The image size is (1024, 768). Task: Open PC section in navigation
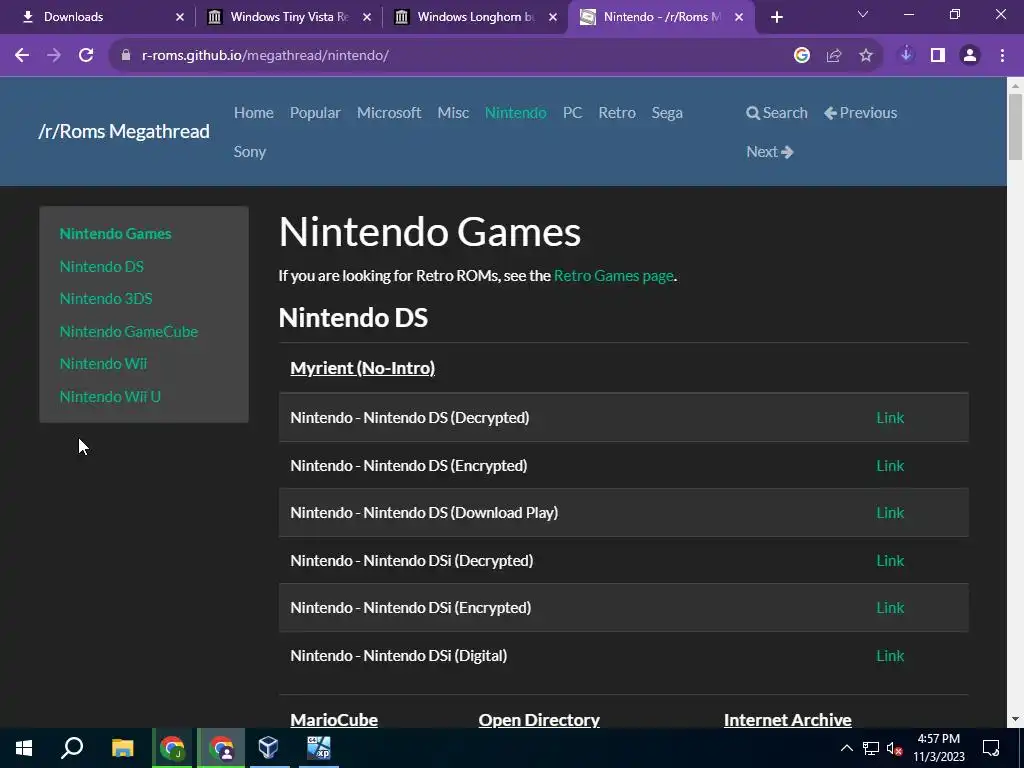click(x=572, y=112)
